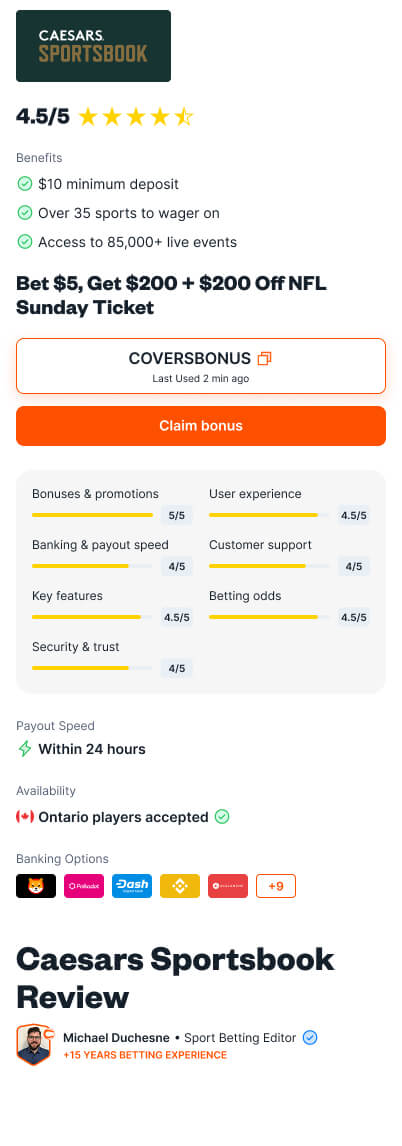Open Michael Duchesne author avatar

click(34, 1044)
